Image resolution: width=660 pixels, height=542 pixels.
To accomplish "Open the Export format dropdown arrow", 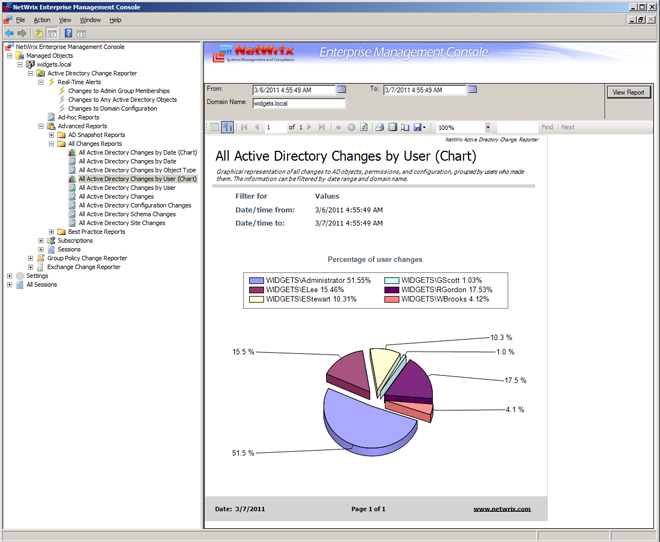I will [x=424, y=128].
